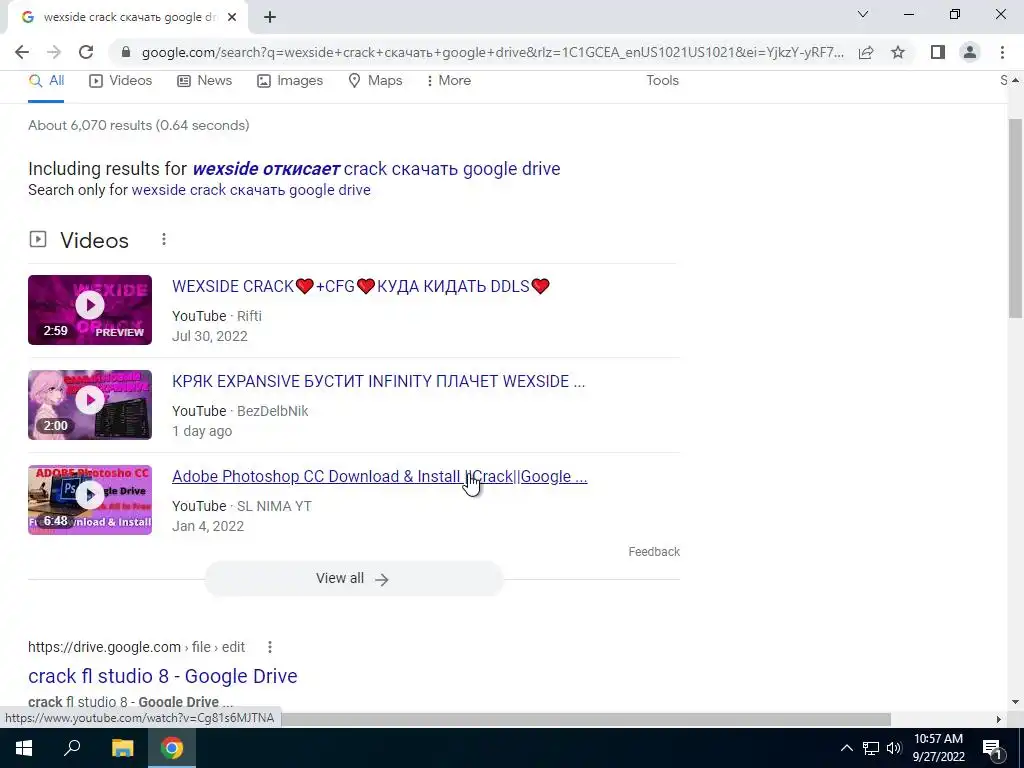This screenshot has height=768, width=1024.
Task: Open the Adobe Photoshop CC Download link
Action: click(x=379, y=477)
